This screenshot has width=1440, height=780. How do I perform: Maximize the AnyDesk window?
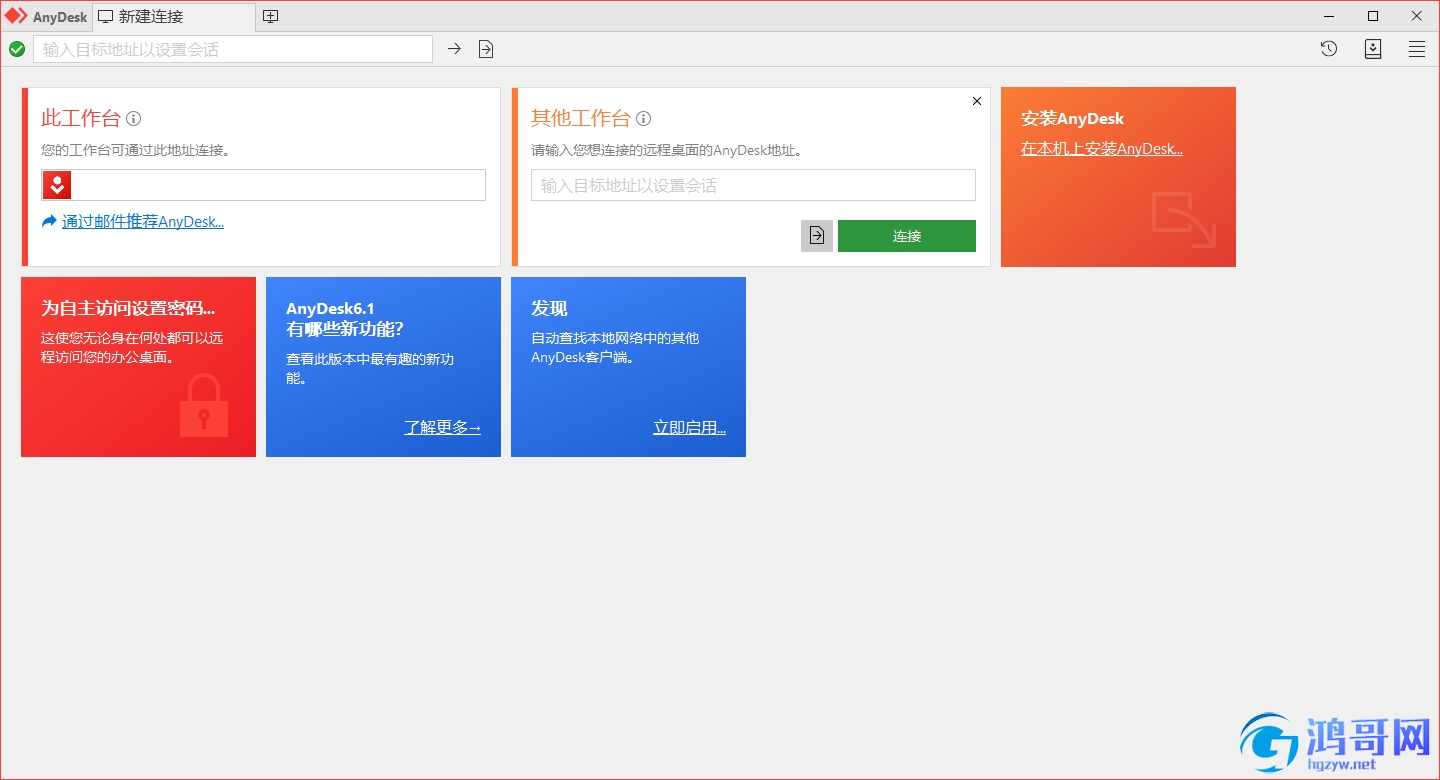point(1373,16)
